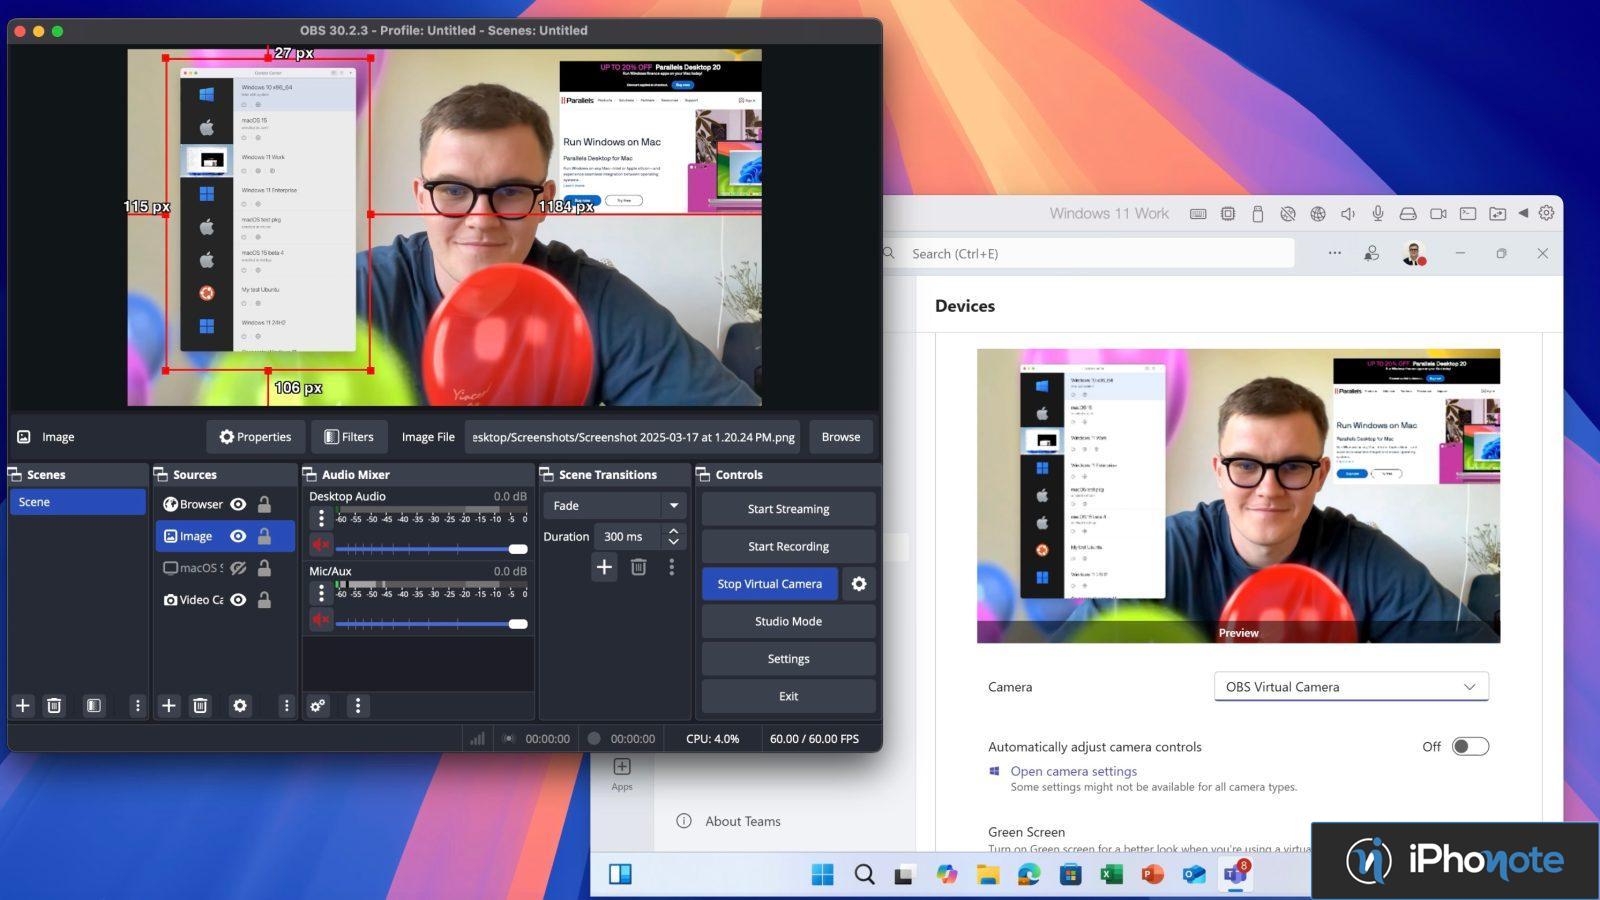Open Scenes panel three-dot menu

click(138, 706)
